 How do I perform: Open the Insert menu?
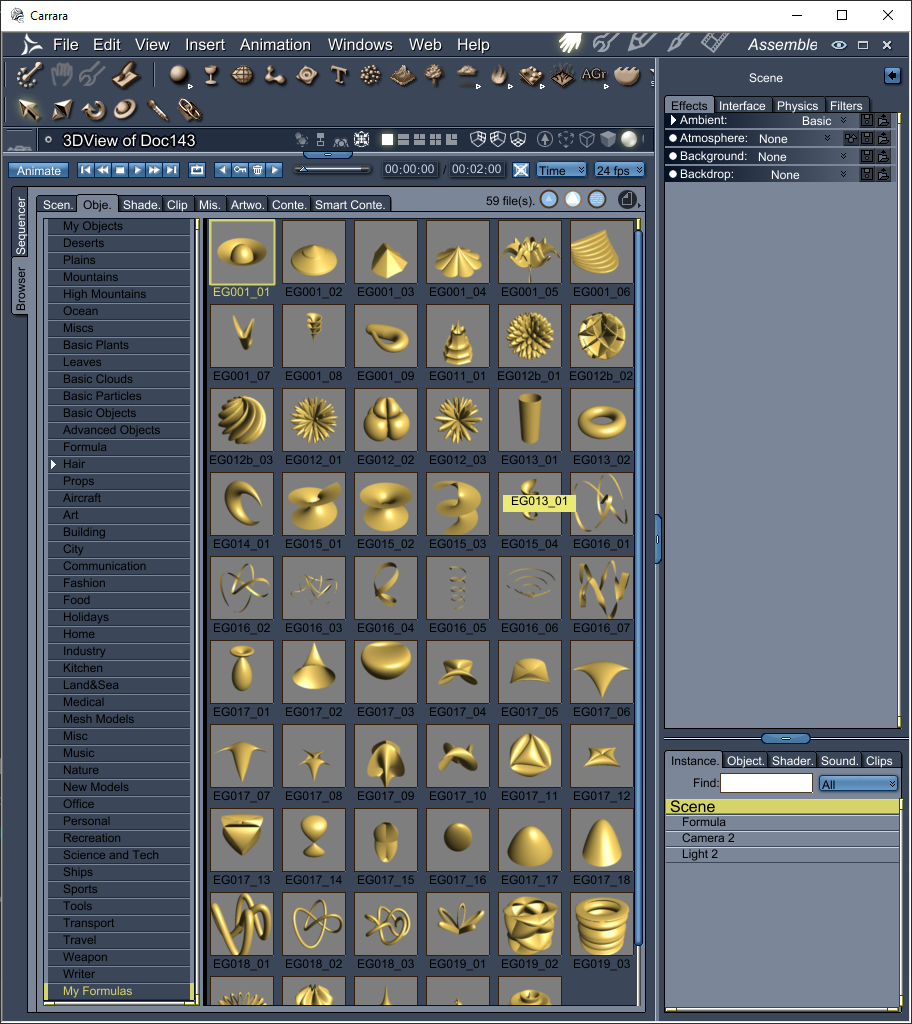pyautogui.click(x=204, y=44)
